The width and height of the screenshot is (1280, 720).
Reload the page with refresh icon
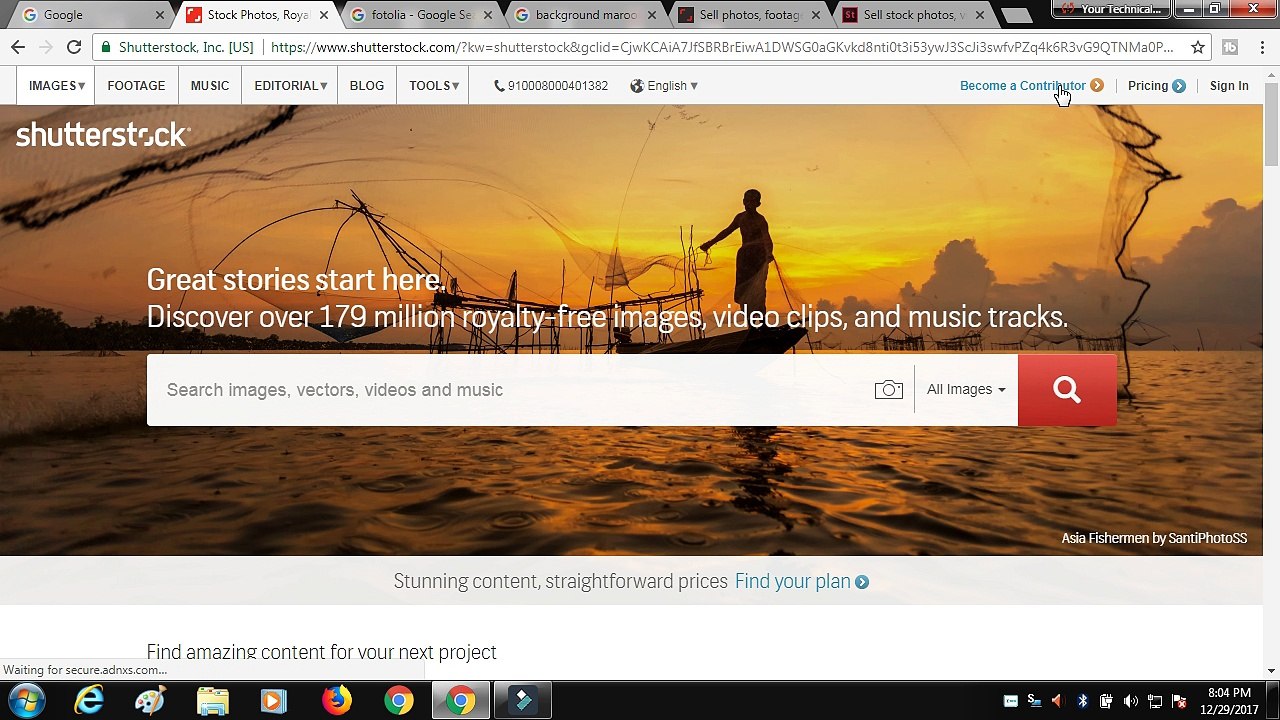click(74, 47)
